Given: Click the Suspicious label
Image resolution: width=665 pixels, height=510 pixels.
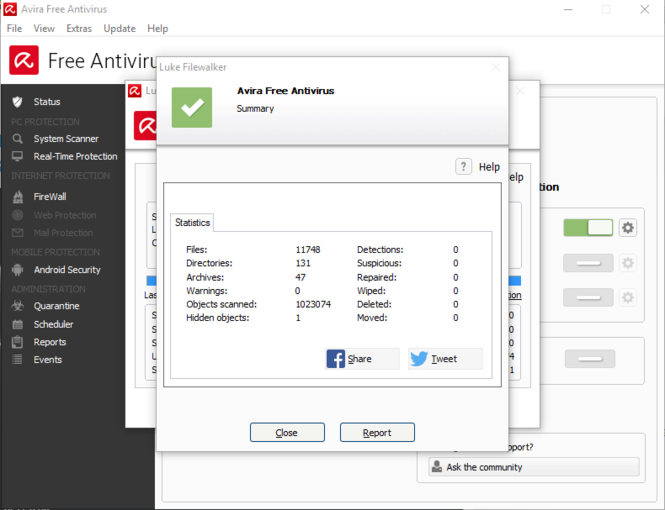Looking at the screenshot, I should click(x=379, y=263).
